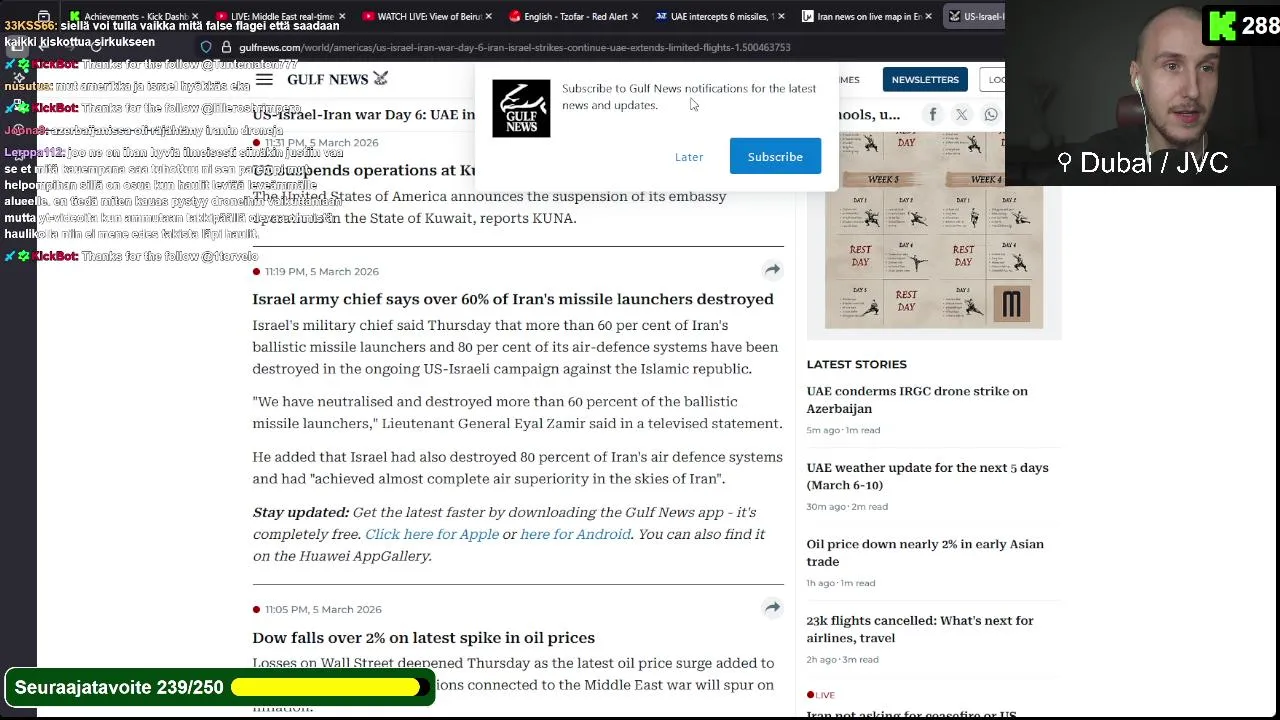Close the English - Tzofar Red Alert tab
The width and height of the screenshot is (1280, 720).
635,16
